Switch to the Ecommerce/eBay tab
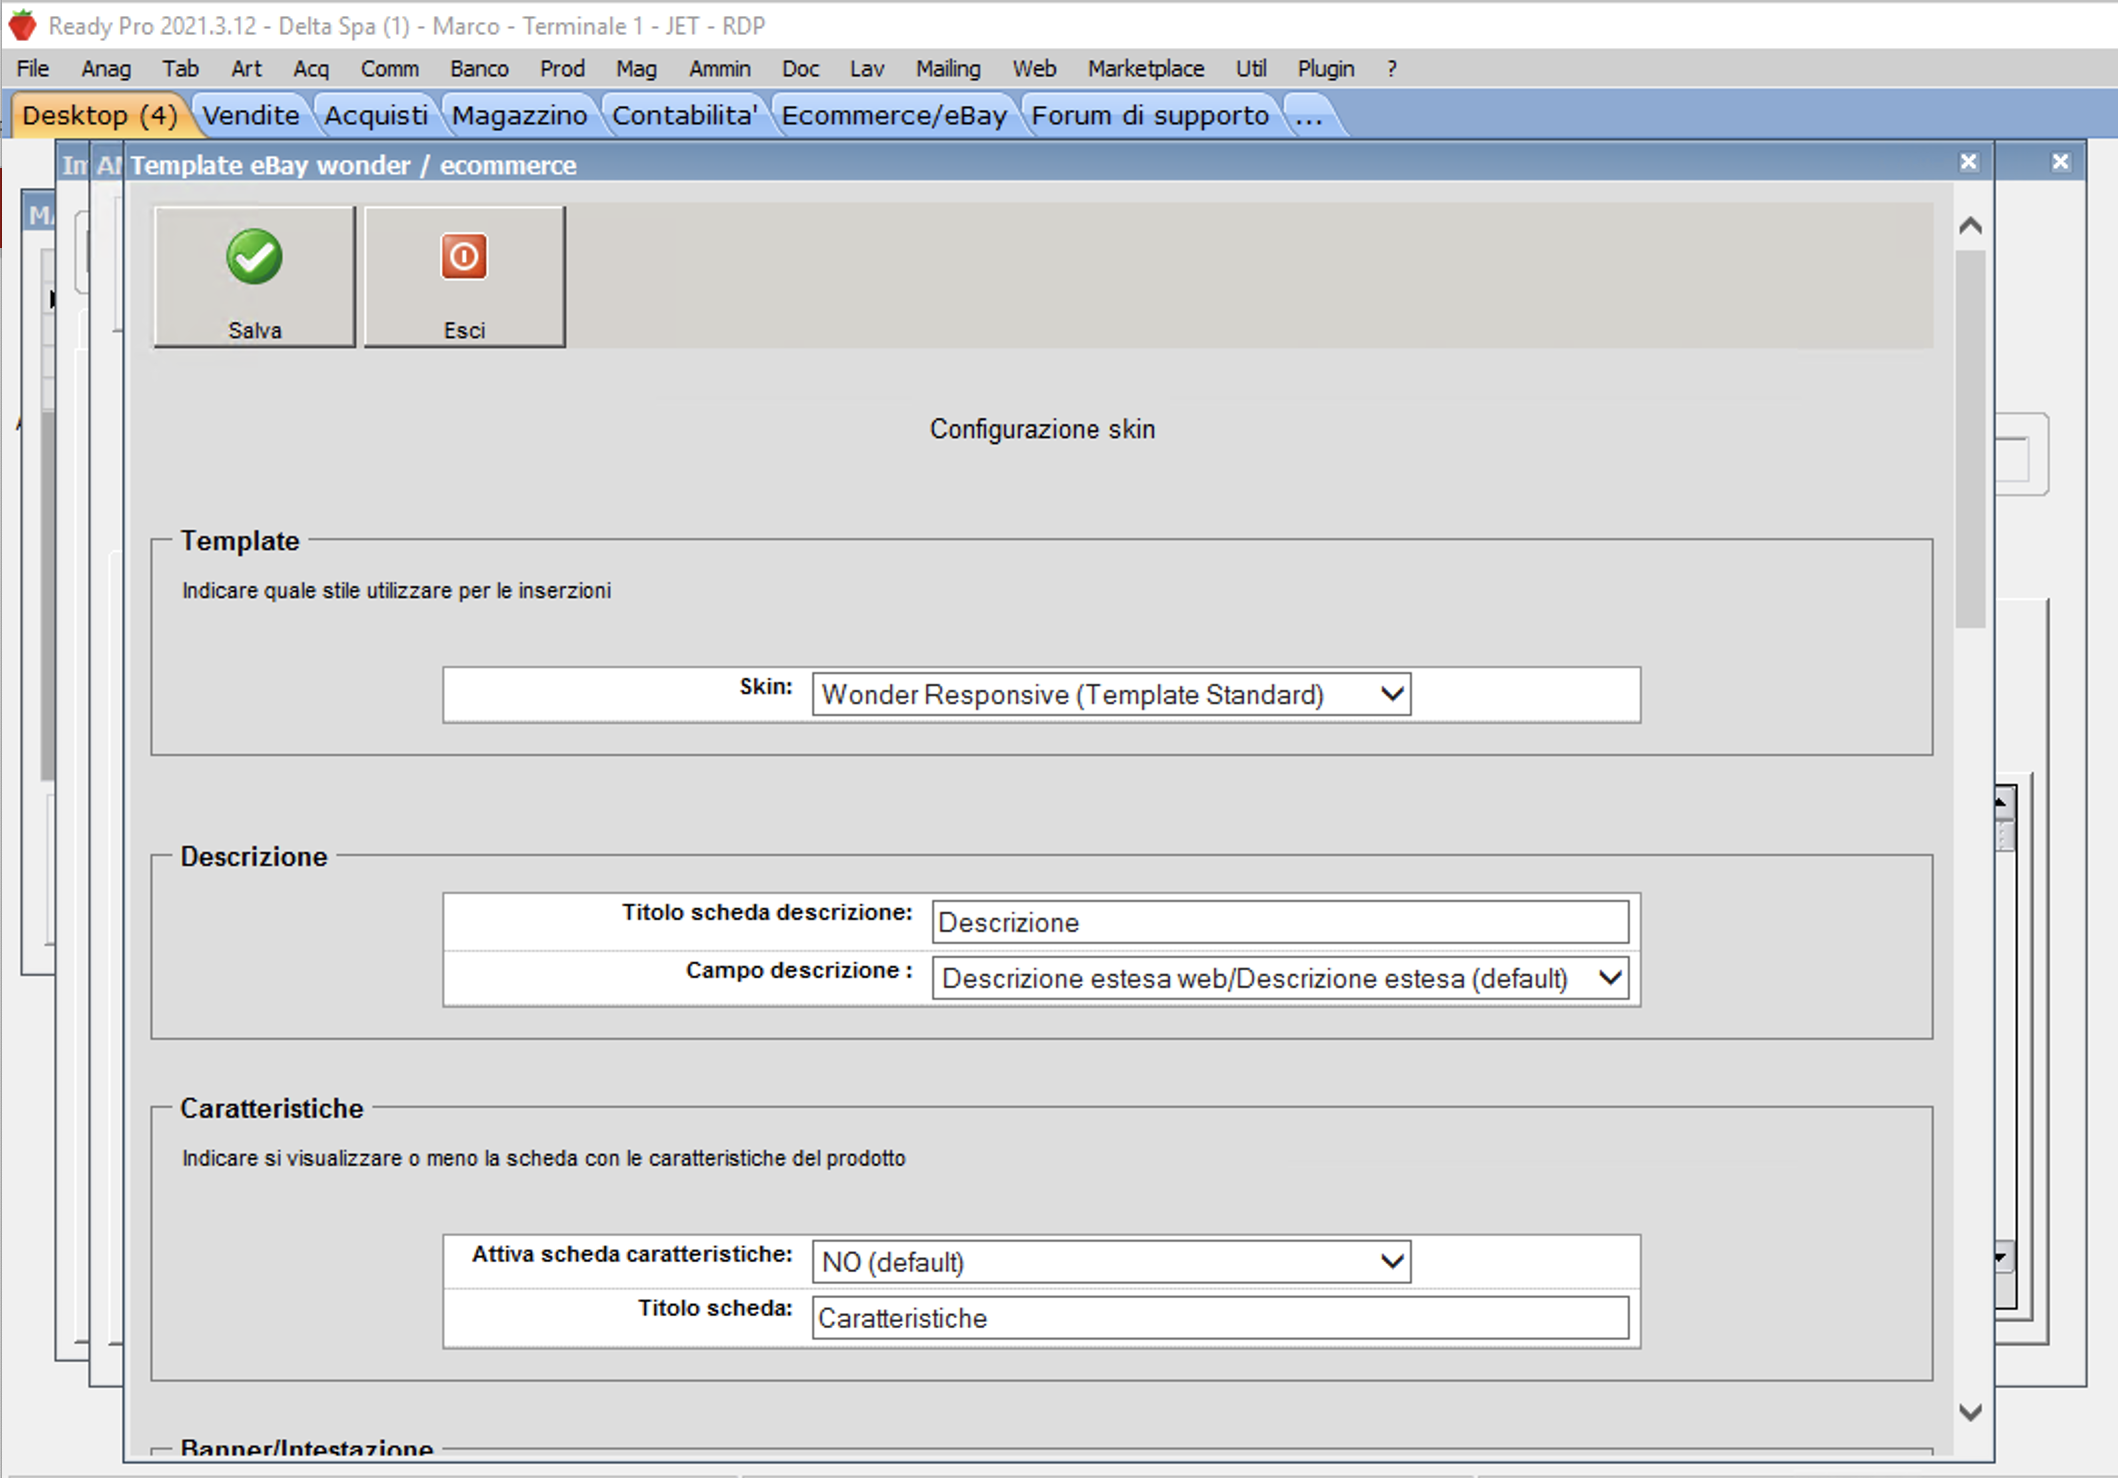The width and height of the screenshot is (2118, 1478). pyautogui.click(x=894, y=116)
